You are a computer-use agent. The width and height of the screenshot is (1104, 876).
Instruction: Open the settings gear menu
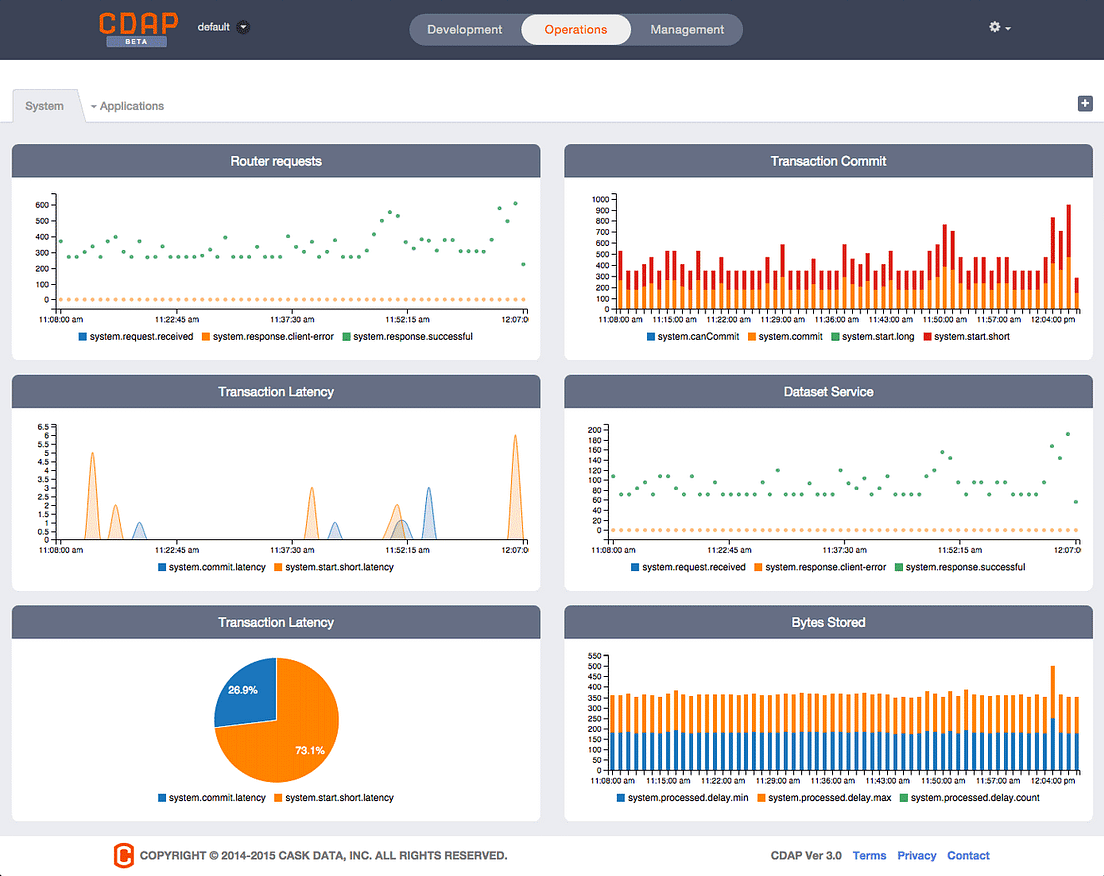[x=994, y=27]
